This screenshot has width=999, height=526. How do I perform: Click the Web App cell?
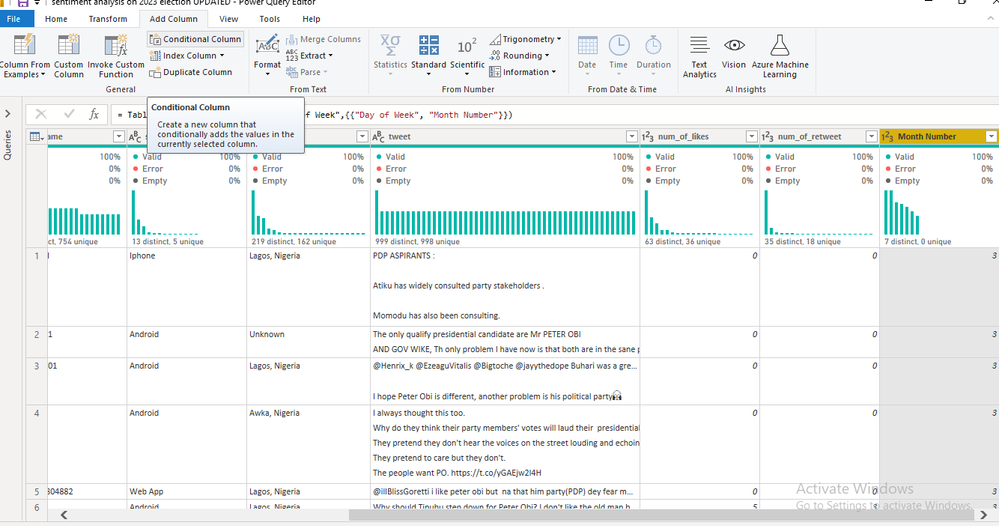coord(187,492)
